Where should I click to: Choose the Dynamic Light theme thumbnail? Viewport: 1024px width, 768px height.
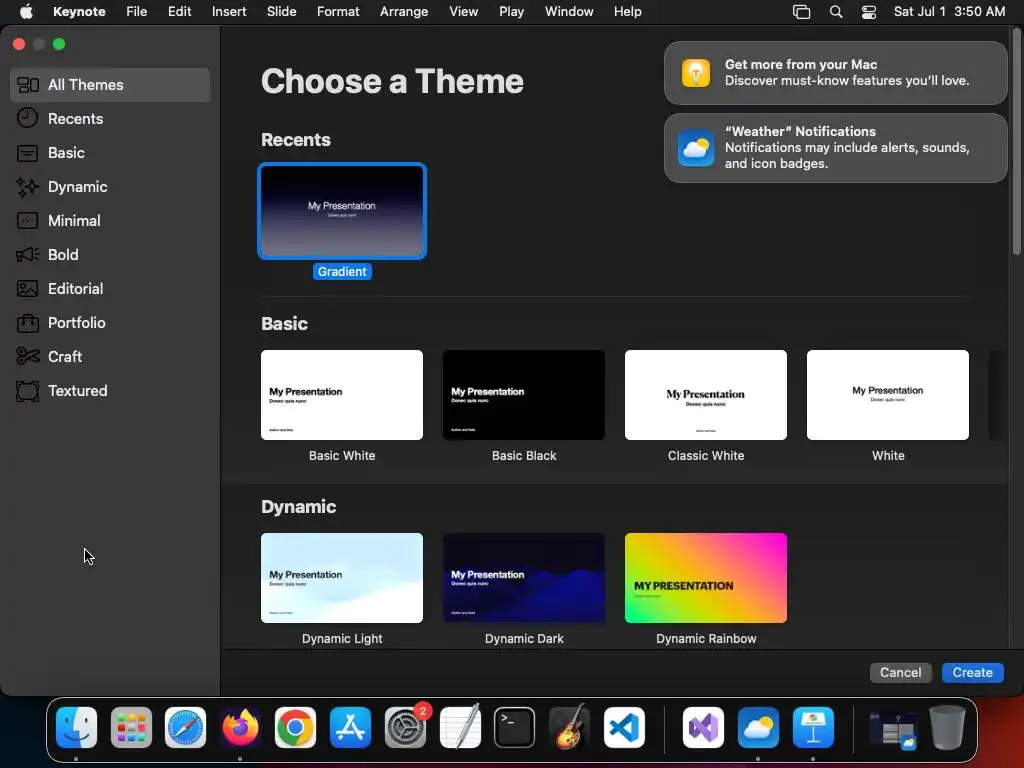342,578
